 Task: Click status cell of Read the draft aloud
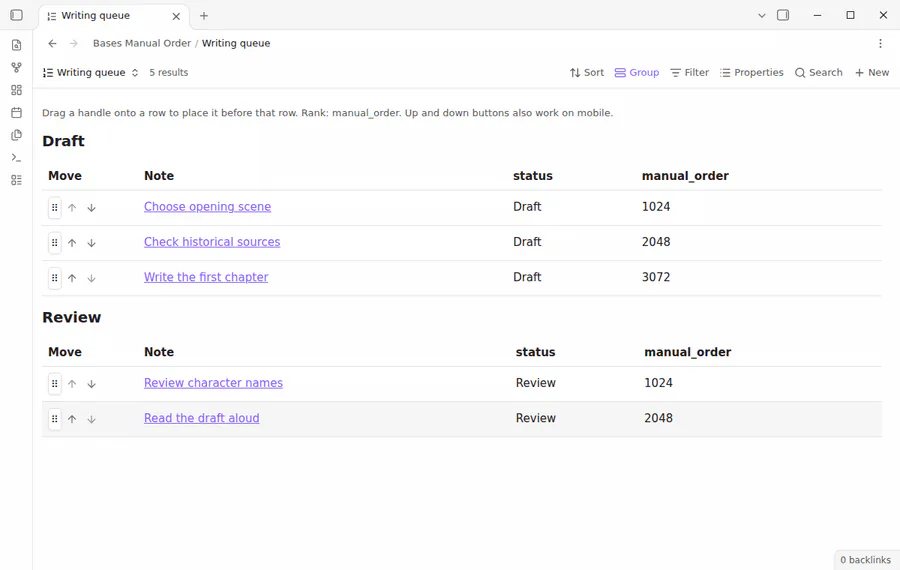point(535,418)
